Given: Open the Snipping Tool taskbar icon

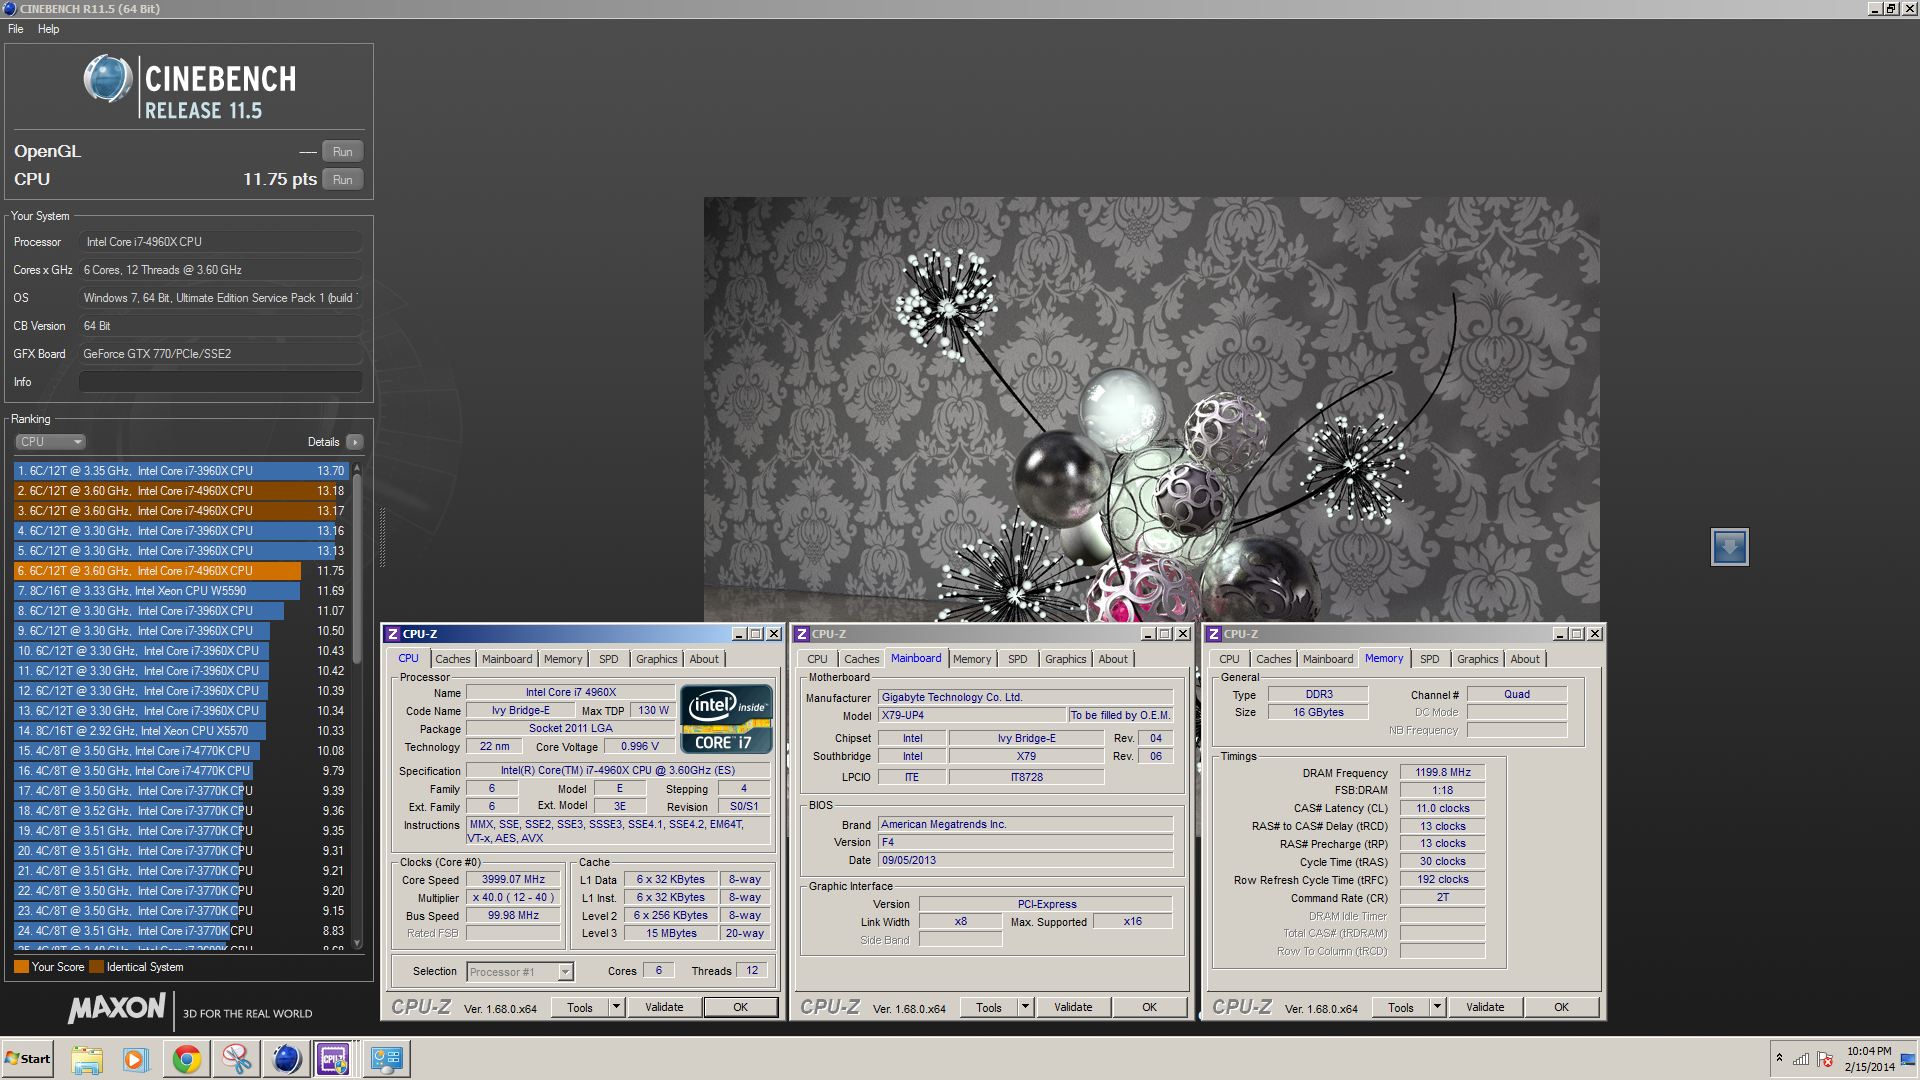Looking at the screenshot, I should [236, 1059].
